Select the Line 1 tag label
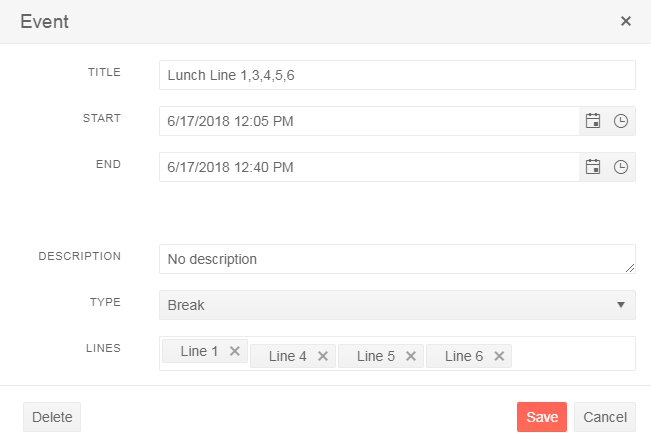651x447 pixels. 199,351
